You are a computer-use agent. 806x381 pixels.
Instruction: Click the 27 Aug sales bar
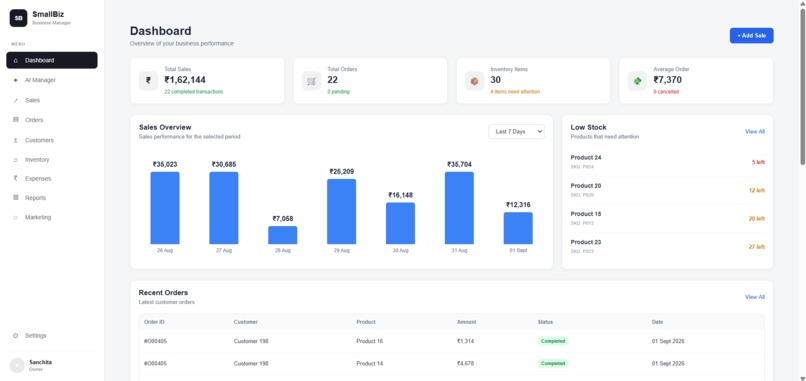[x=224, y=208]
